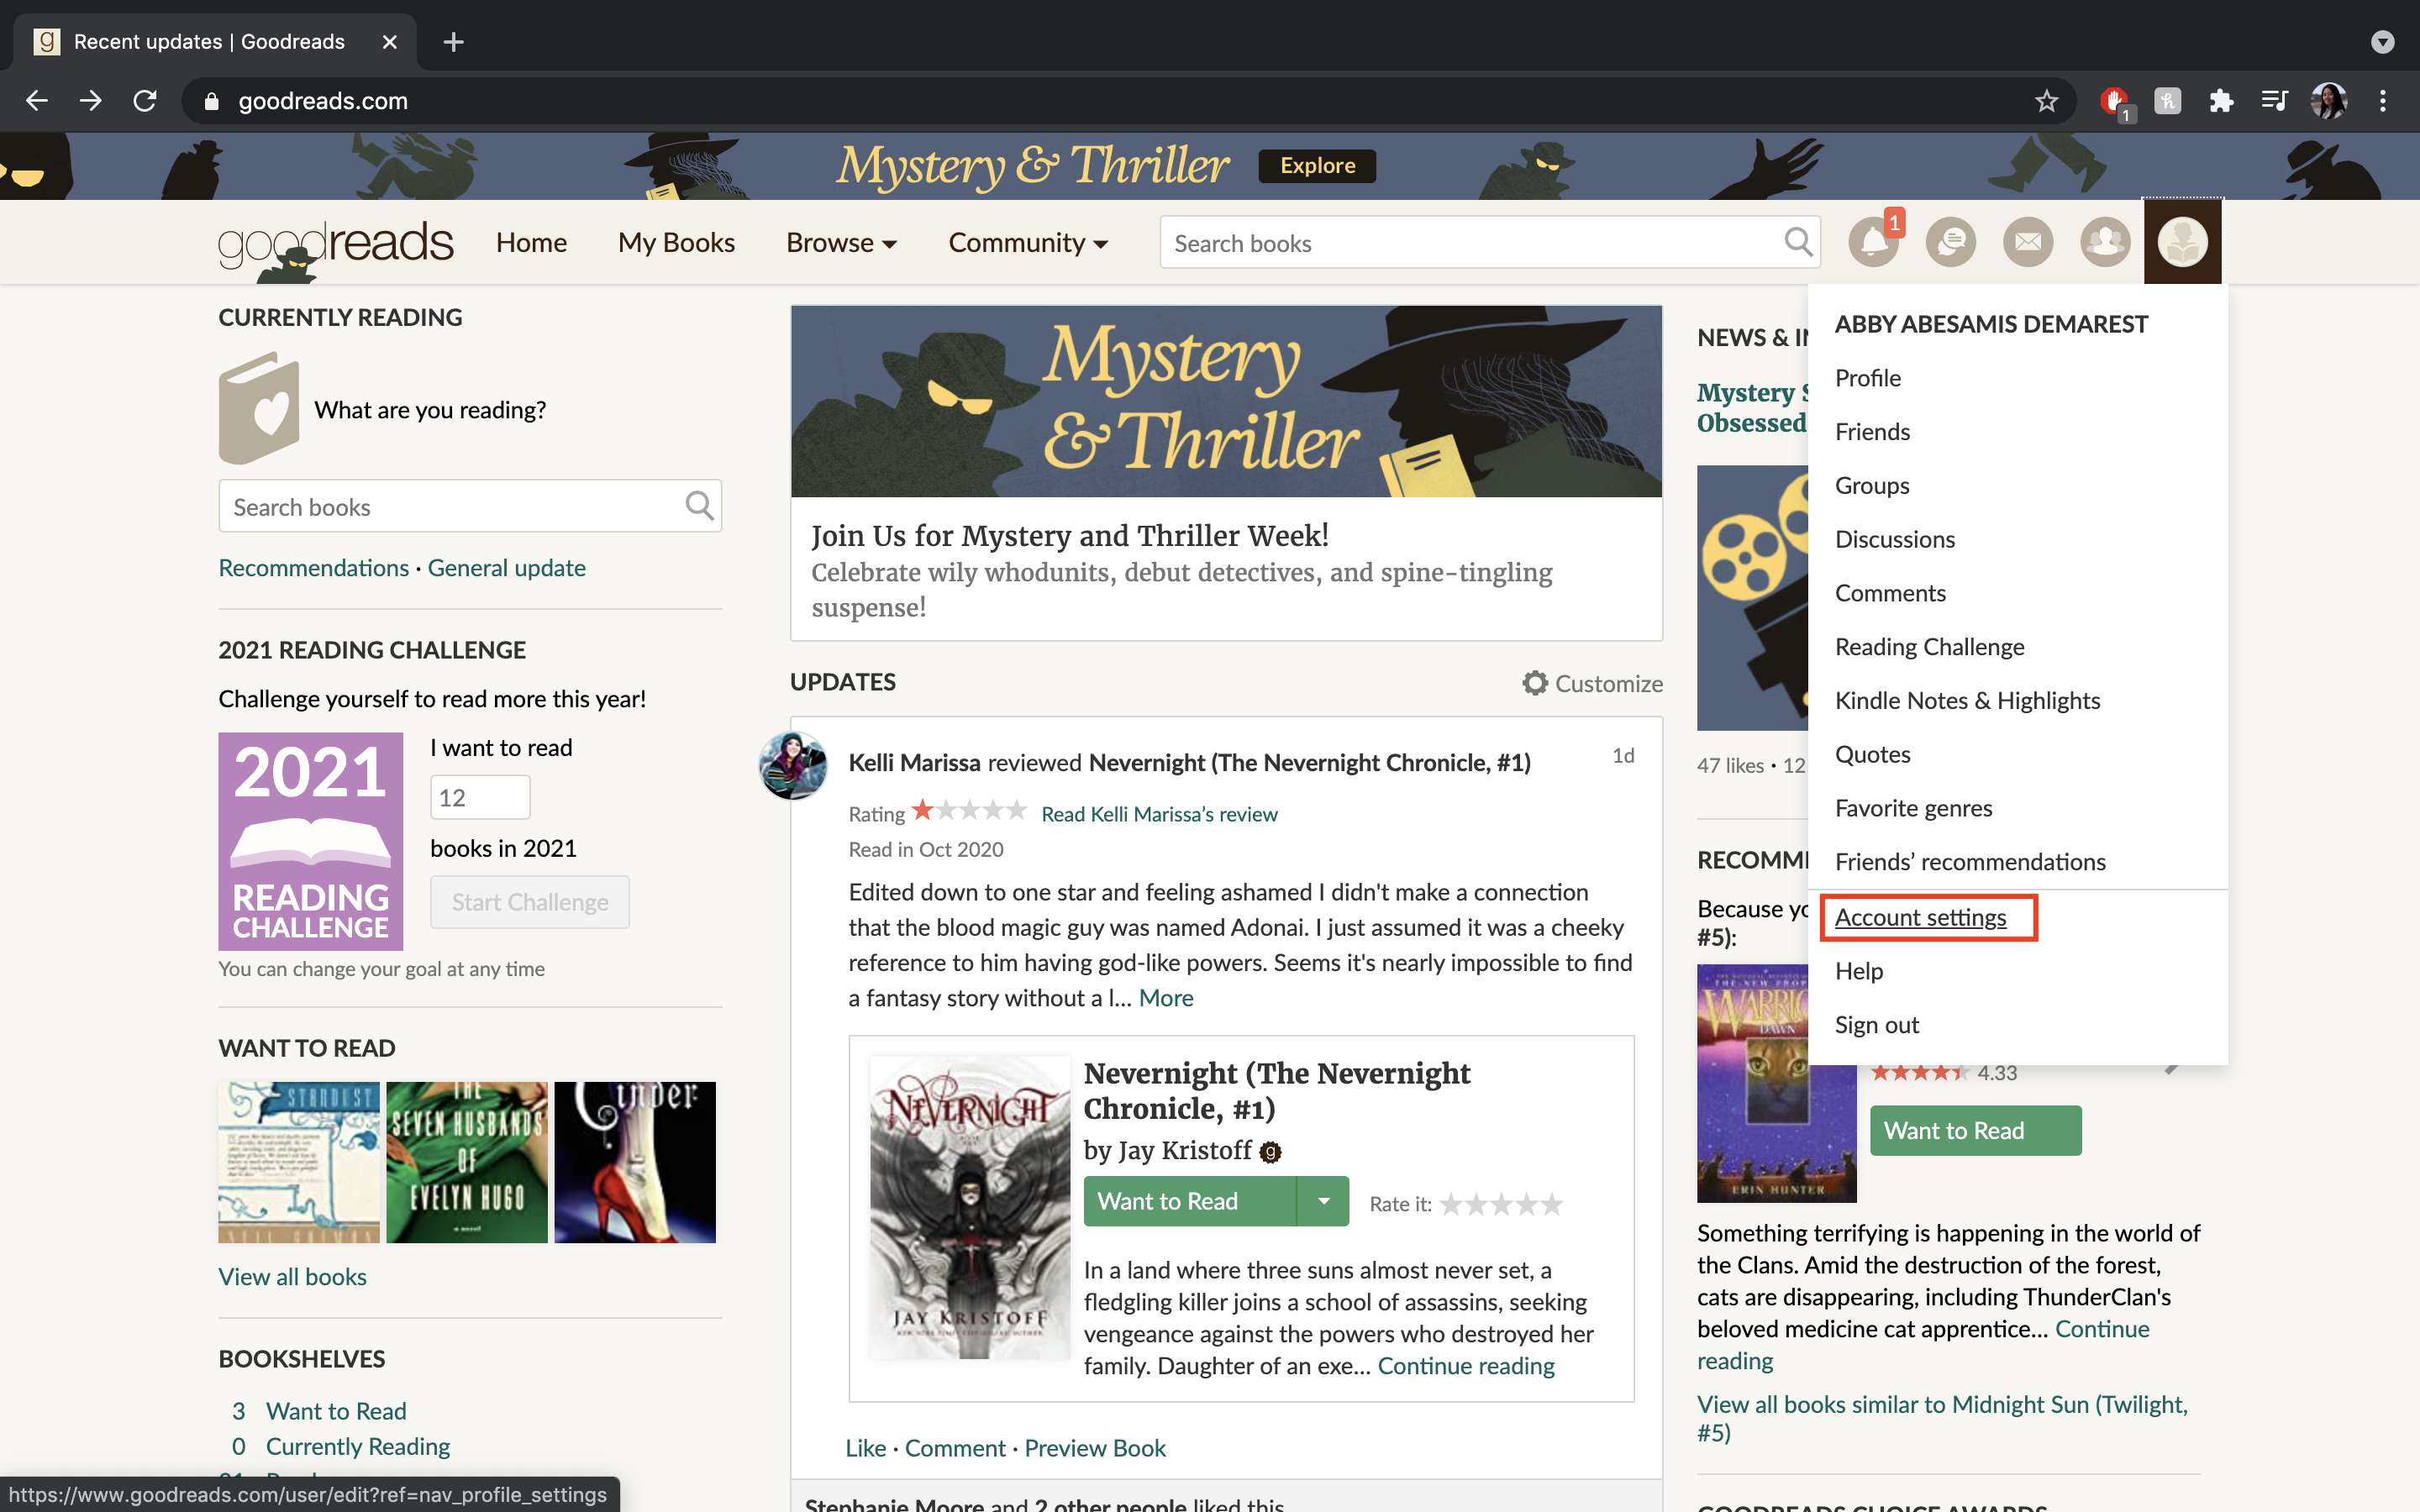Enter 12 books reading challenge goal field
Image resolution: width=2420 pixels, height=1512 pixels.
click(x=479, y=798)
